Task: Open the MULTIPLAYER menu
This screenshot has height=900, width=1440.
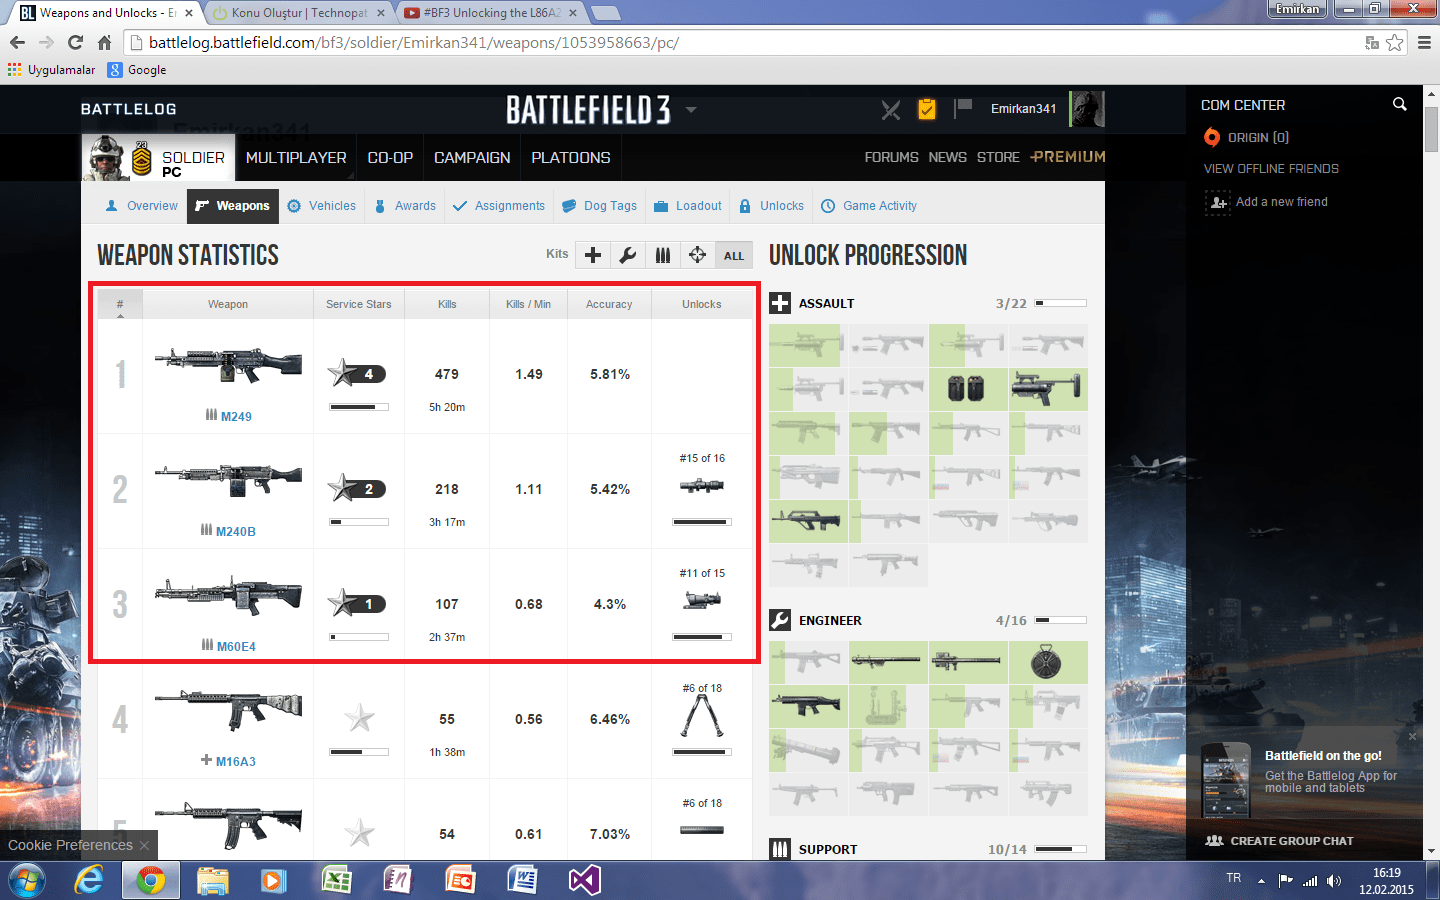Action: click(x=296, y=158)
